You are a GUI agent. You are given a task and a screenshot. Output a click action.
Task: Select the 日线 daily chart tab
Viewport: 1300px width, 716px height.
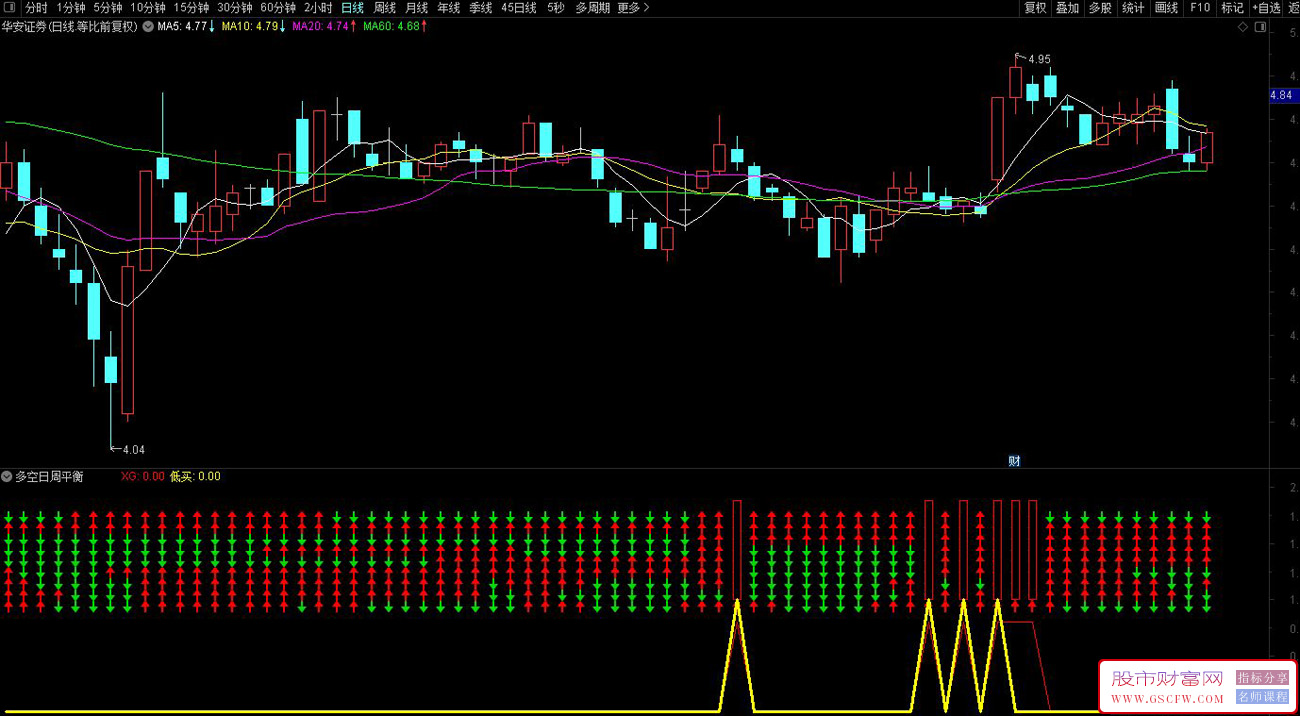click(x=352, y=8)
